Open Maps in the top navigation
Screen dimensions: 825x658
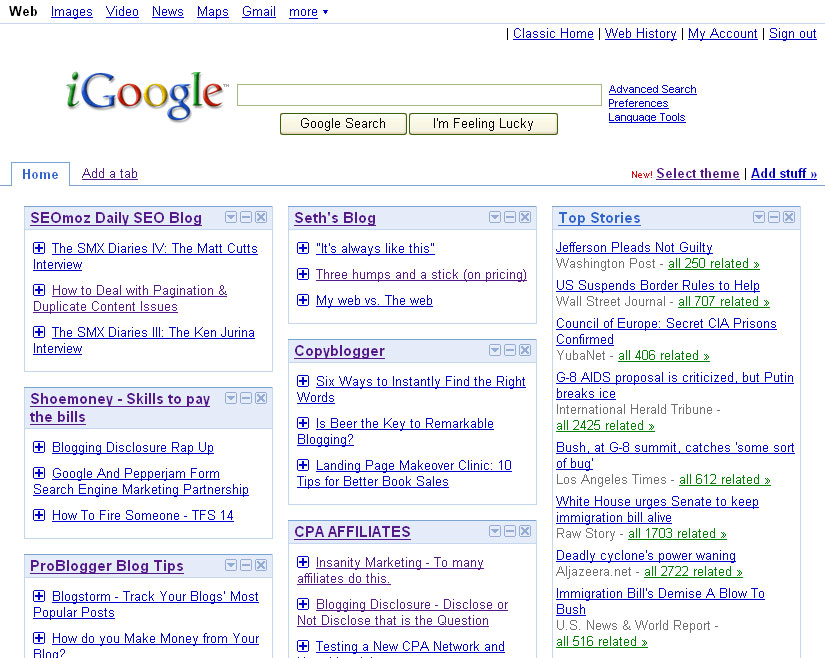click(213, 12)
